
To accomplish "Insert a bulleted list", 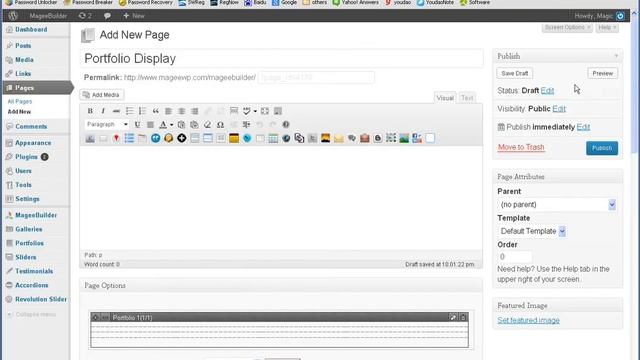I will [x=129, y=111].
